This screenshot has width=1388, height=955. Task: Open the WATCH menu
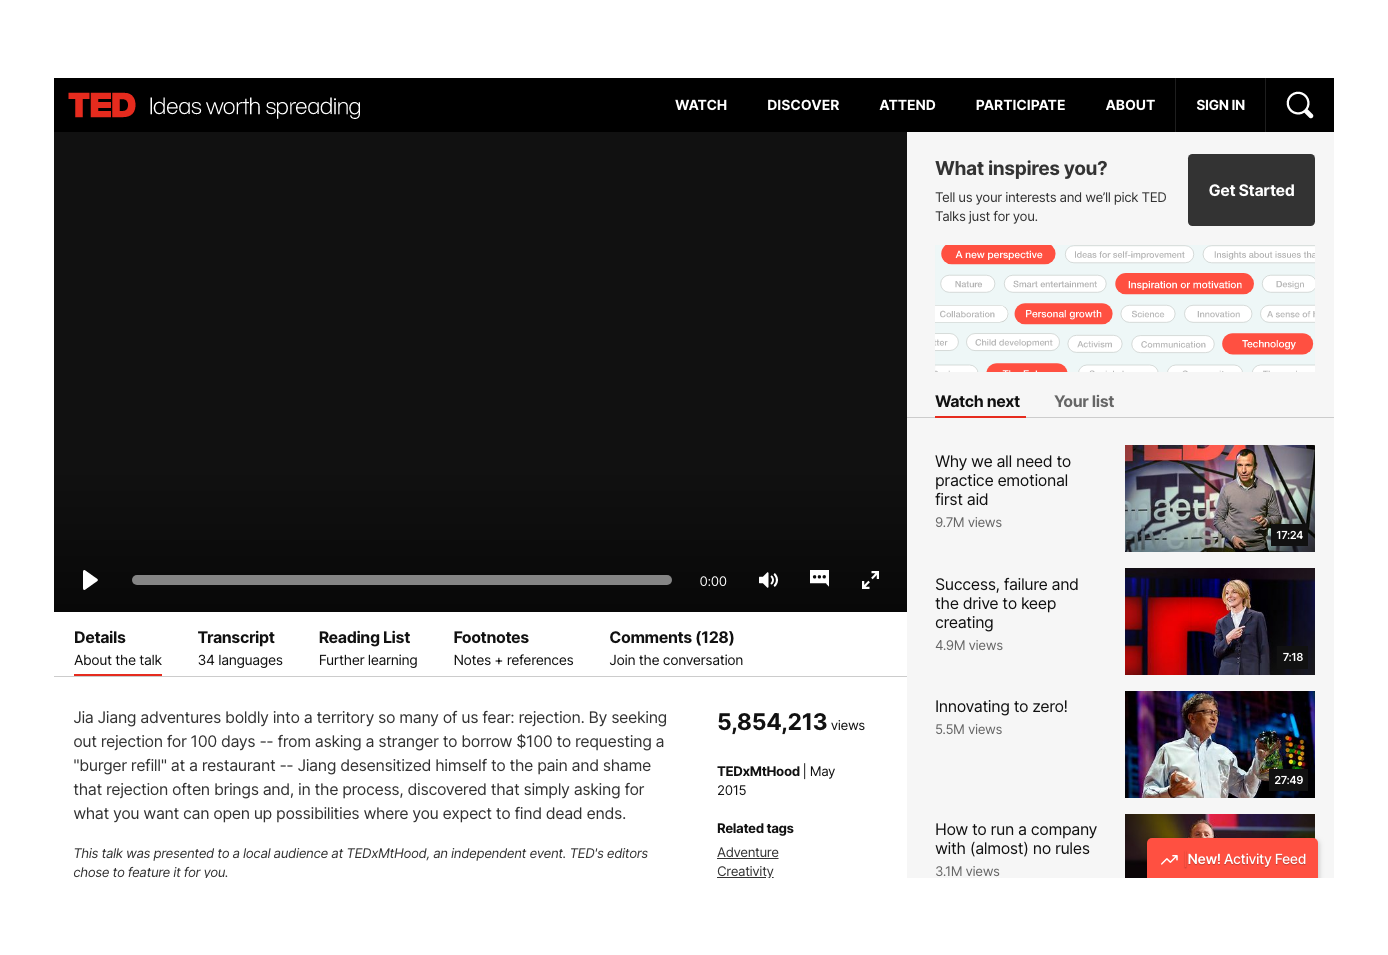coord(701,105)
